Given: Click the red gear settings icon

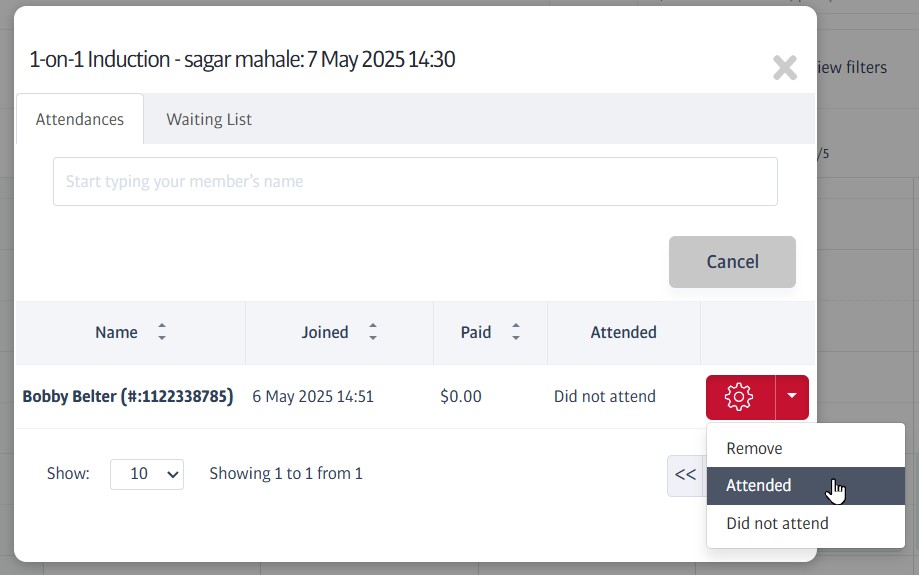Looking at the screenshot, I should pos(740,397).
